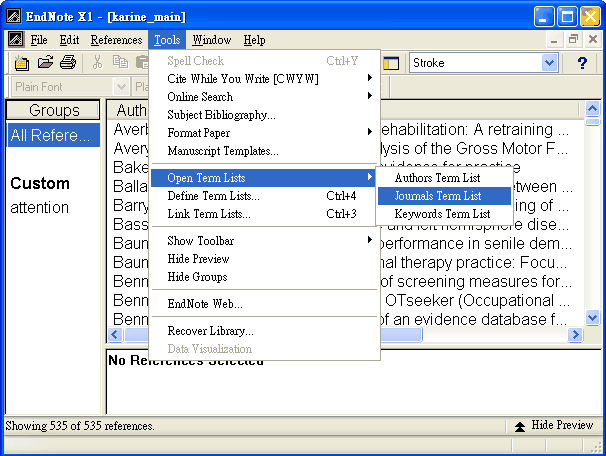Open the Edit menu
The height and width of the screenshot is (456, 606).
69,40
